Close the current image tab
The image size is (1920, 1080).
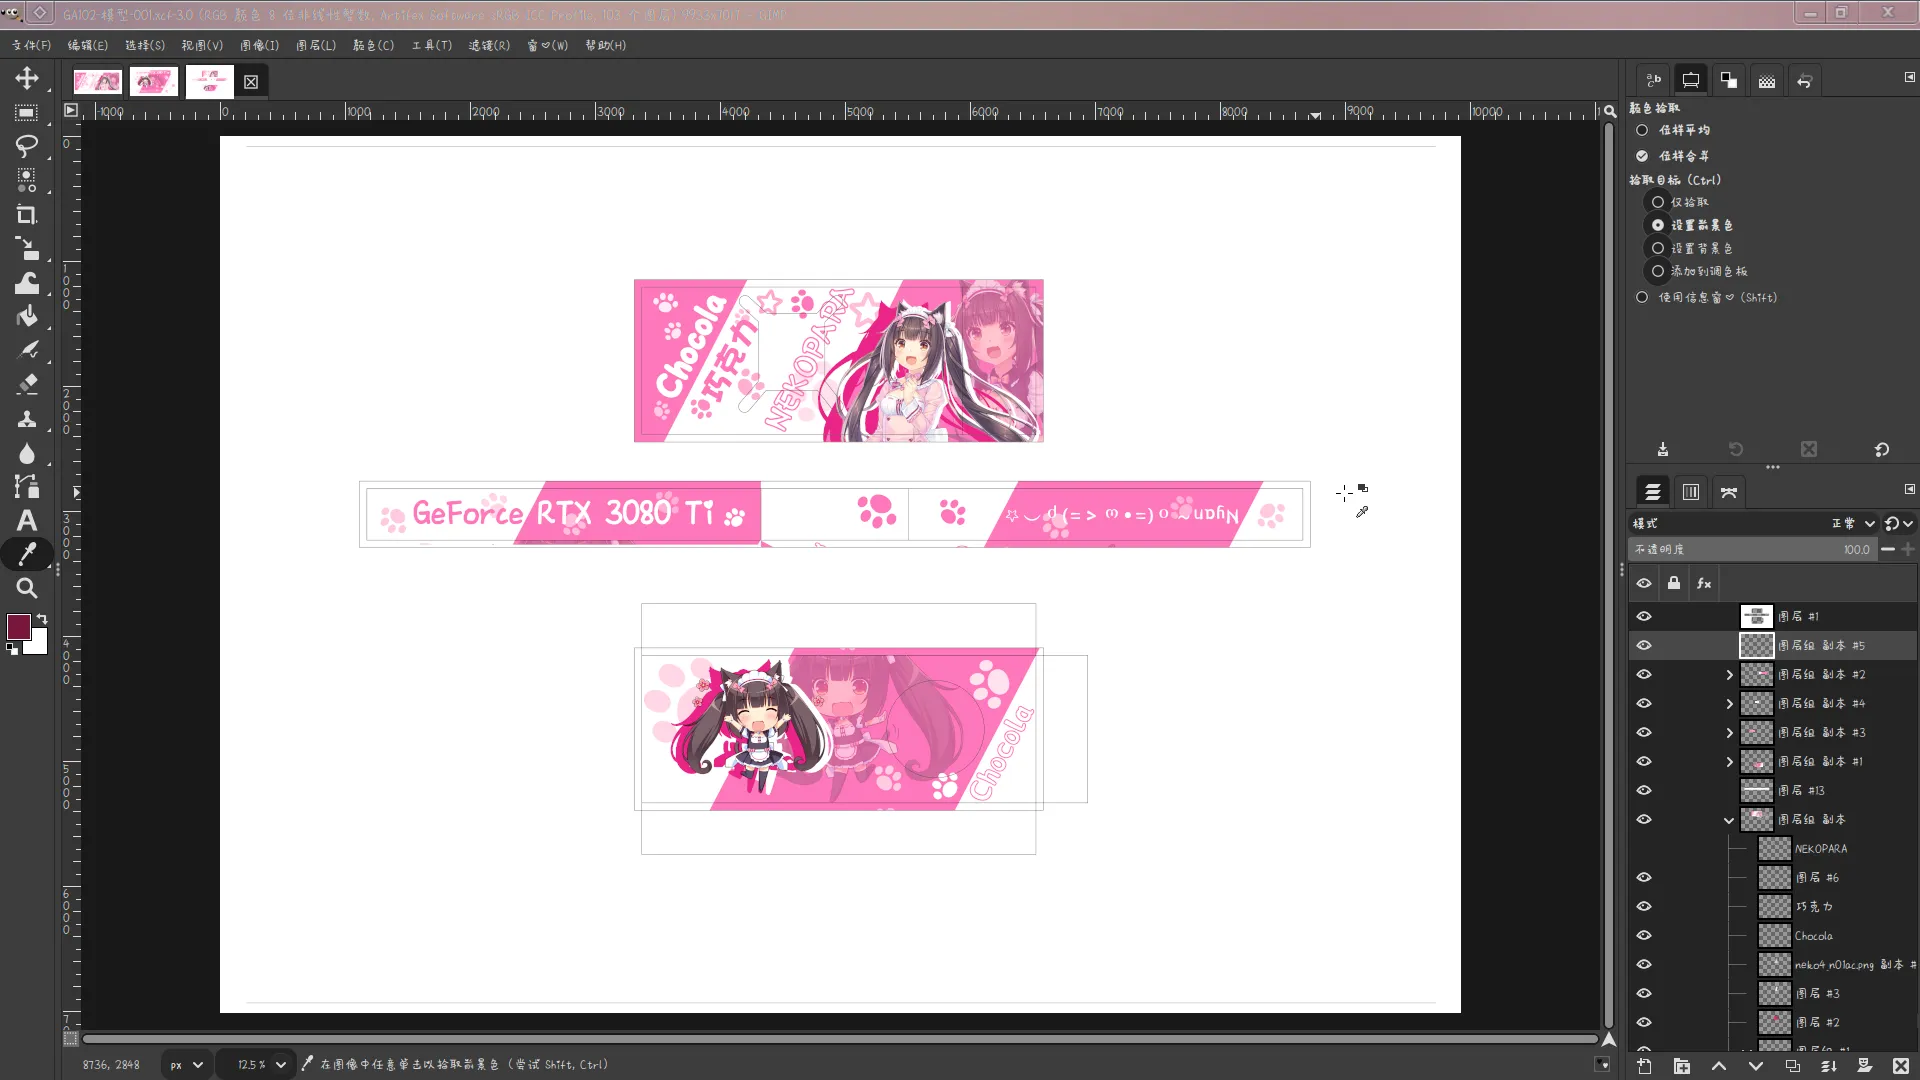pos(251,82)
